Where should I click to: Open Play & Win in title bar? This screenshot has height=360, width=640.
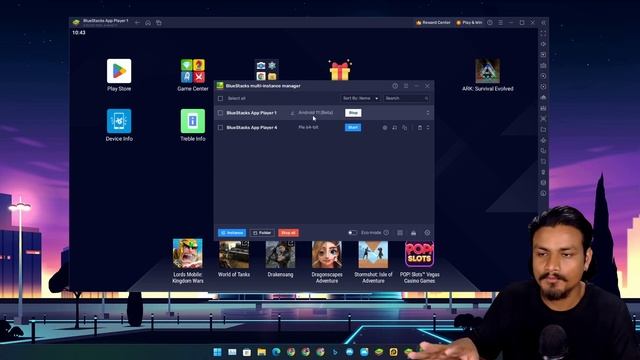(x=469, y=22)
